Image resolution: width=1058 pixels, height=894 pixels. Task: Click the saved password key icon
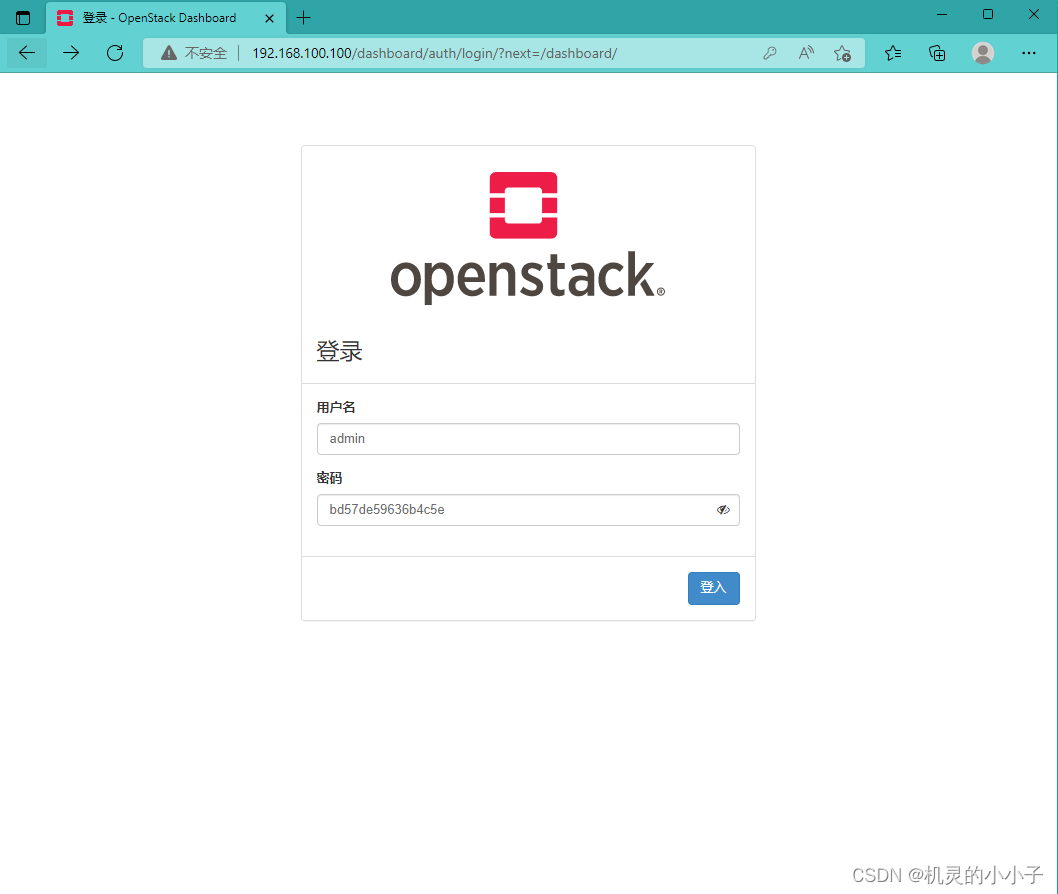click(769, 53)
